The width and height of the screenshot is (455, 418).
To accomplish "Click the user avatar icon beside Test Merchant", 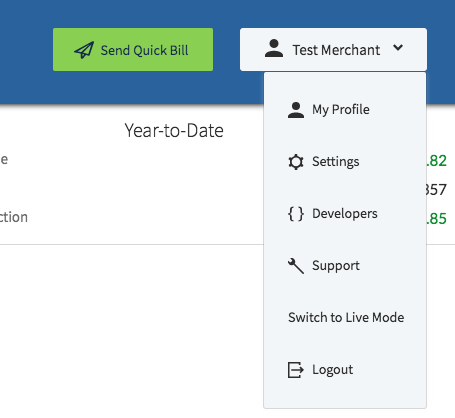I will 274,48.
